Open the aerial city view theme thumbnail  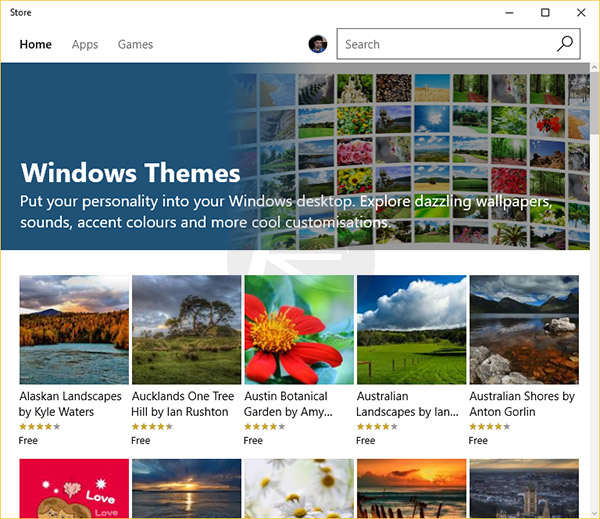click(524, 488)
